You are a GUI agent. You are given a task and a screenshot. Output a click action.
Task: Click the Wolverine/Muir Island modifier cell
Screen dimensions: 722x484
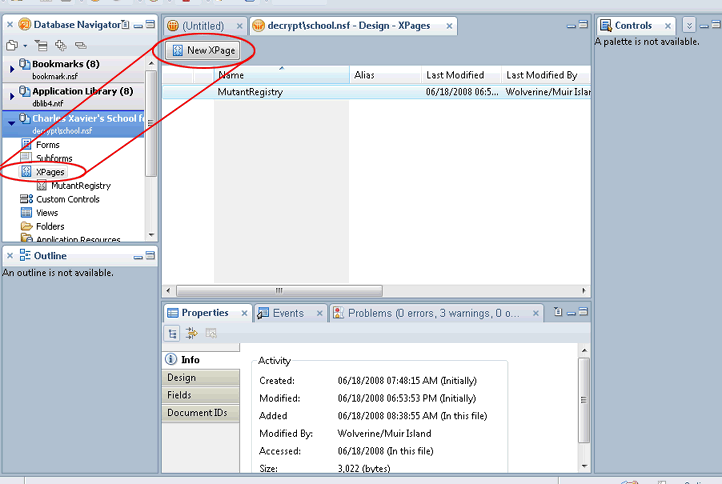[547, 92]
